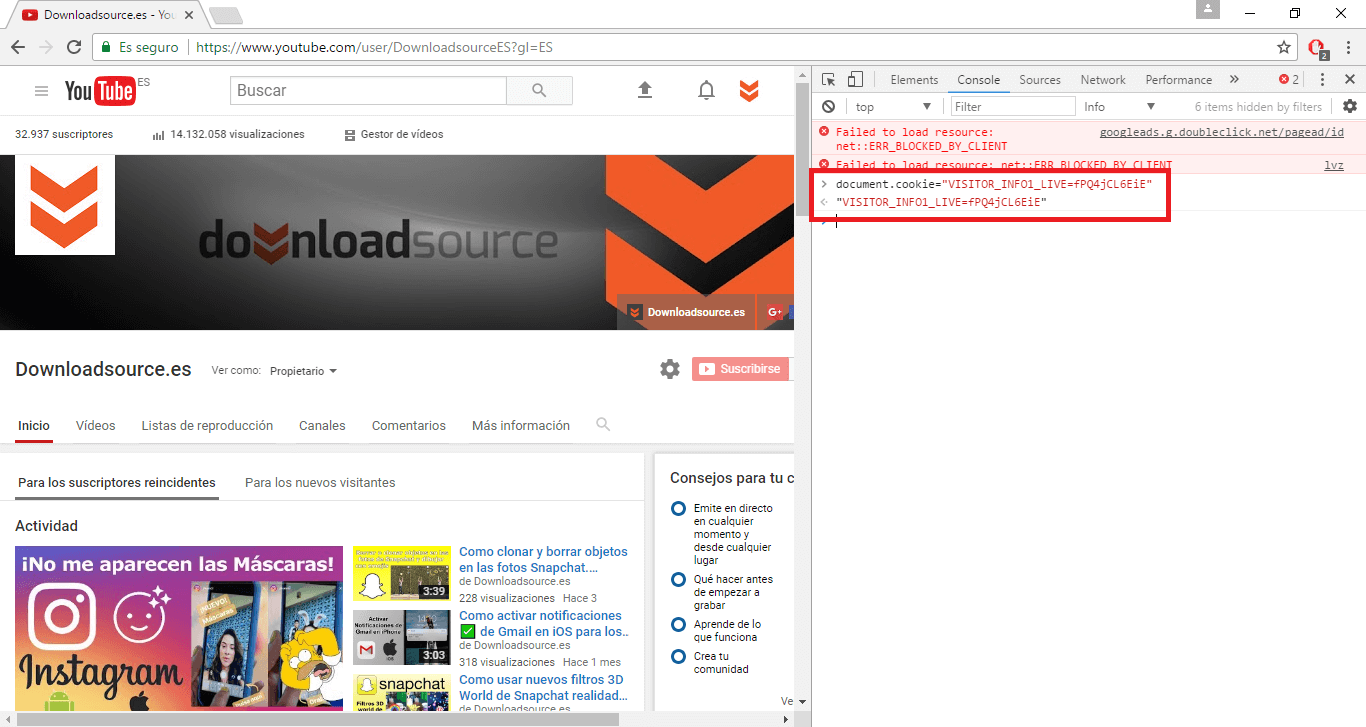Click the browser back arrow
The image size is (1366, 727).
[18, 47]
